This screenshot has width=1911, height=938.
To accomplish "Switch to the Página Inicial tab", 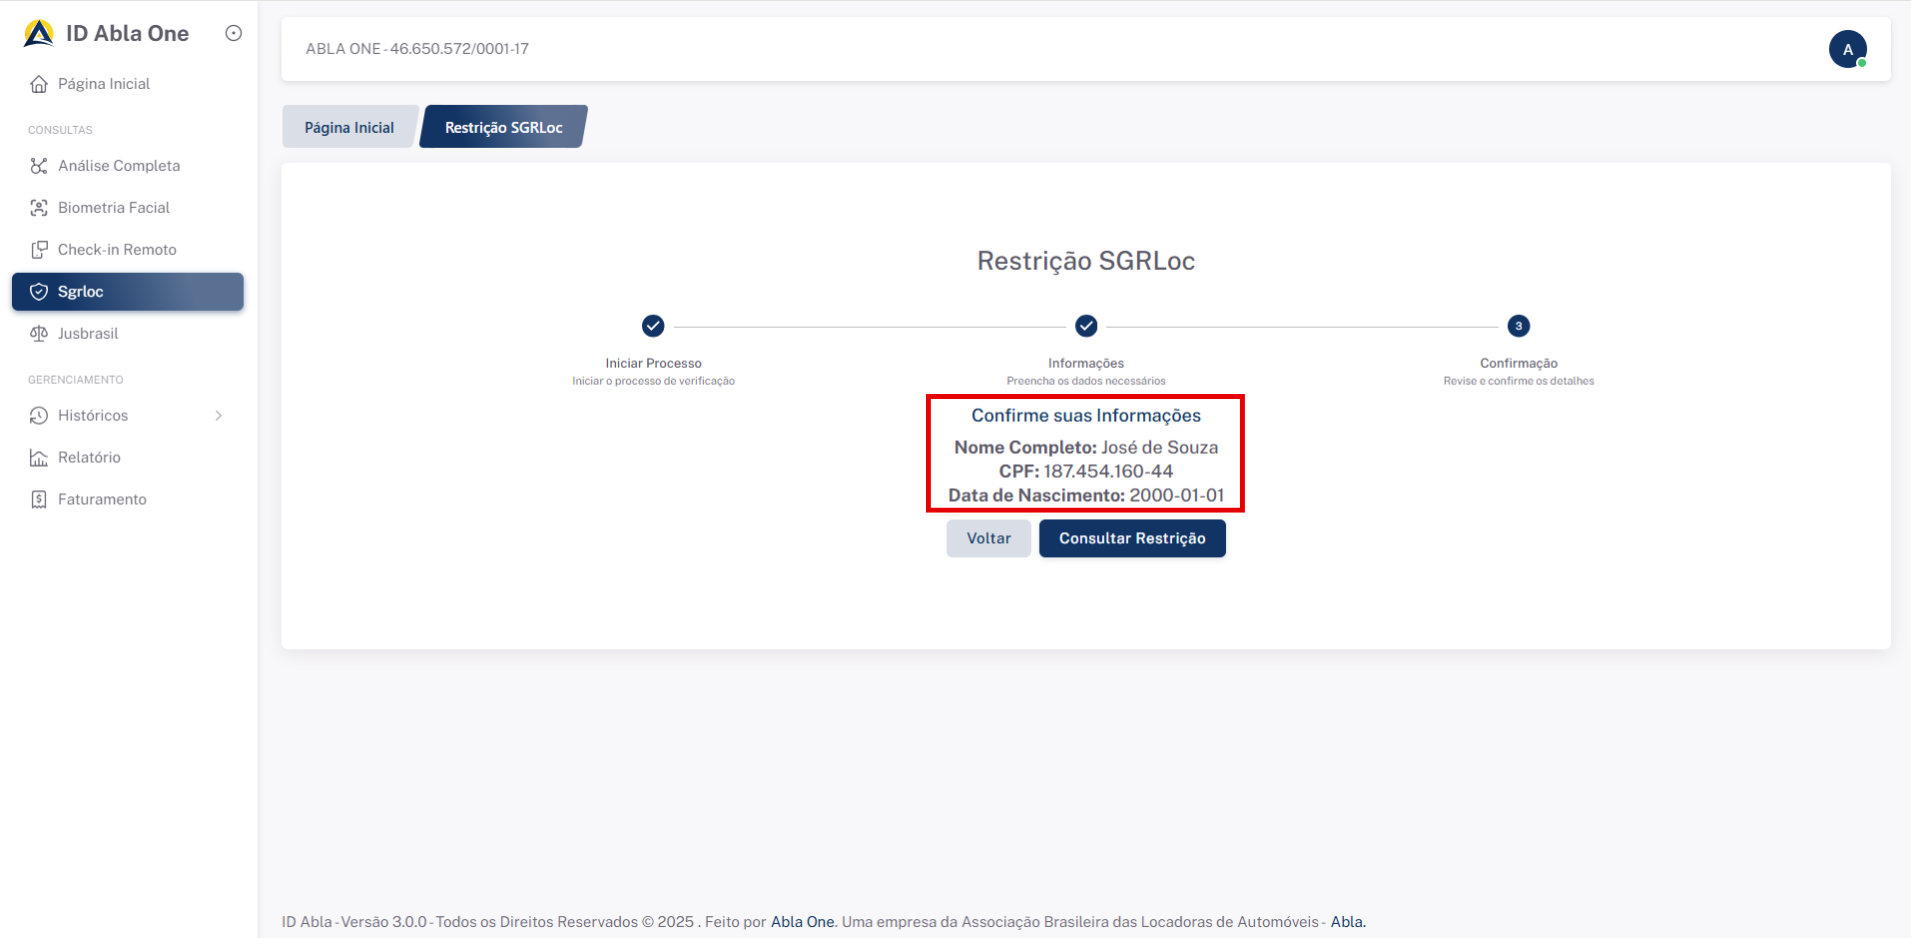I will click(x=349, y=127).
